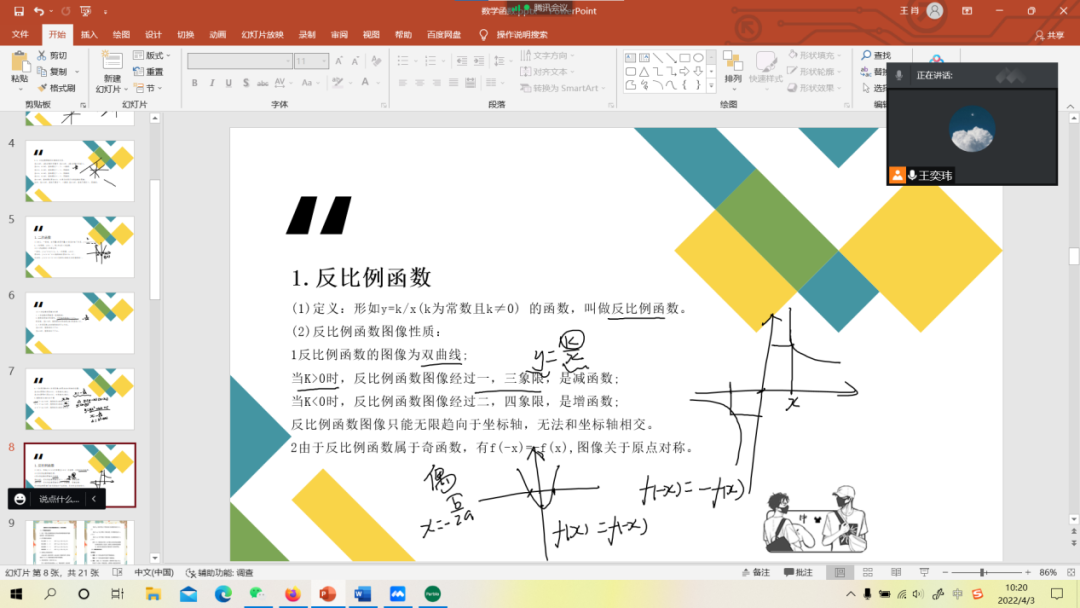Open the Insert (插入) ribbon tab
The image size is (1080, 608).
pos(89,34)
